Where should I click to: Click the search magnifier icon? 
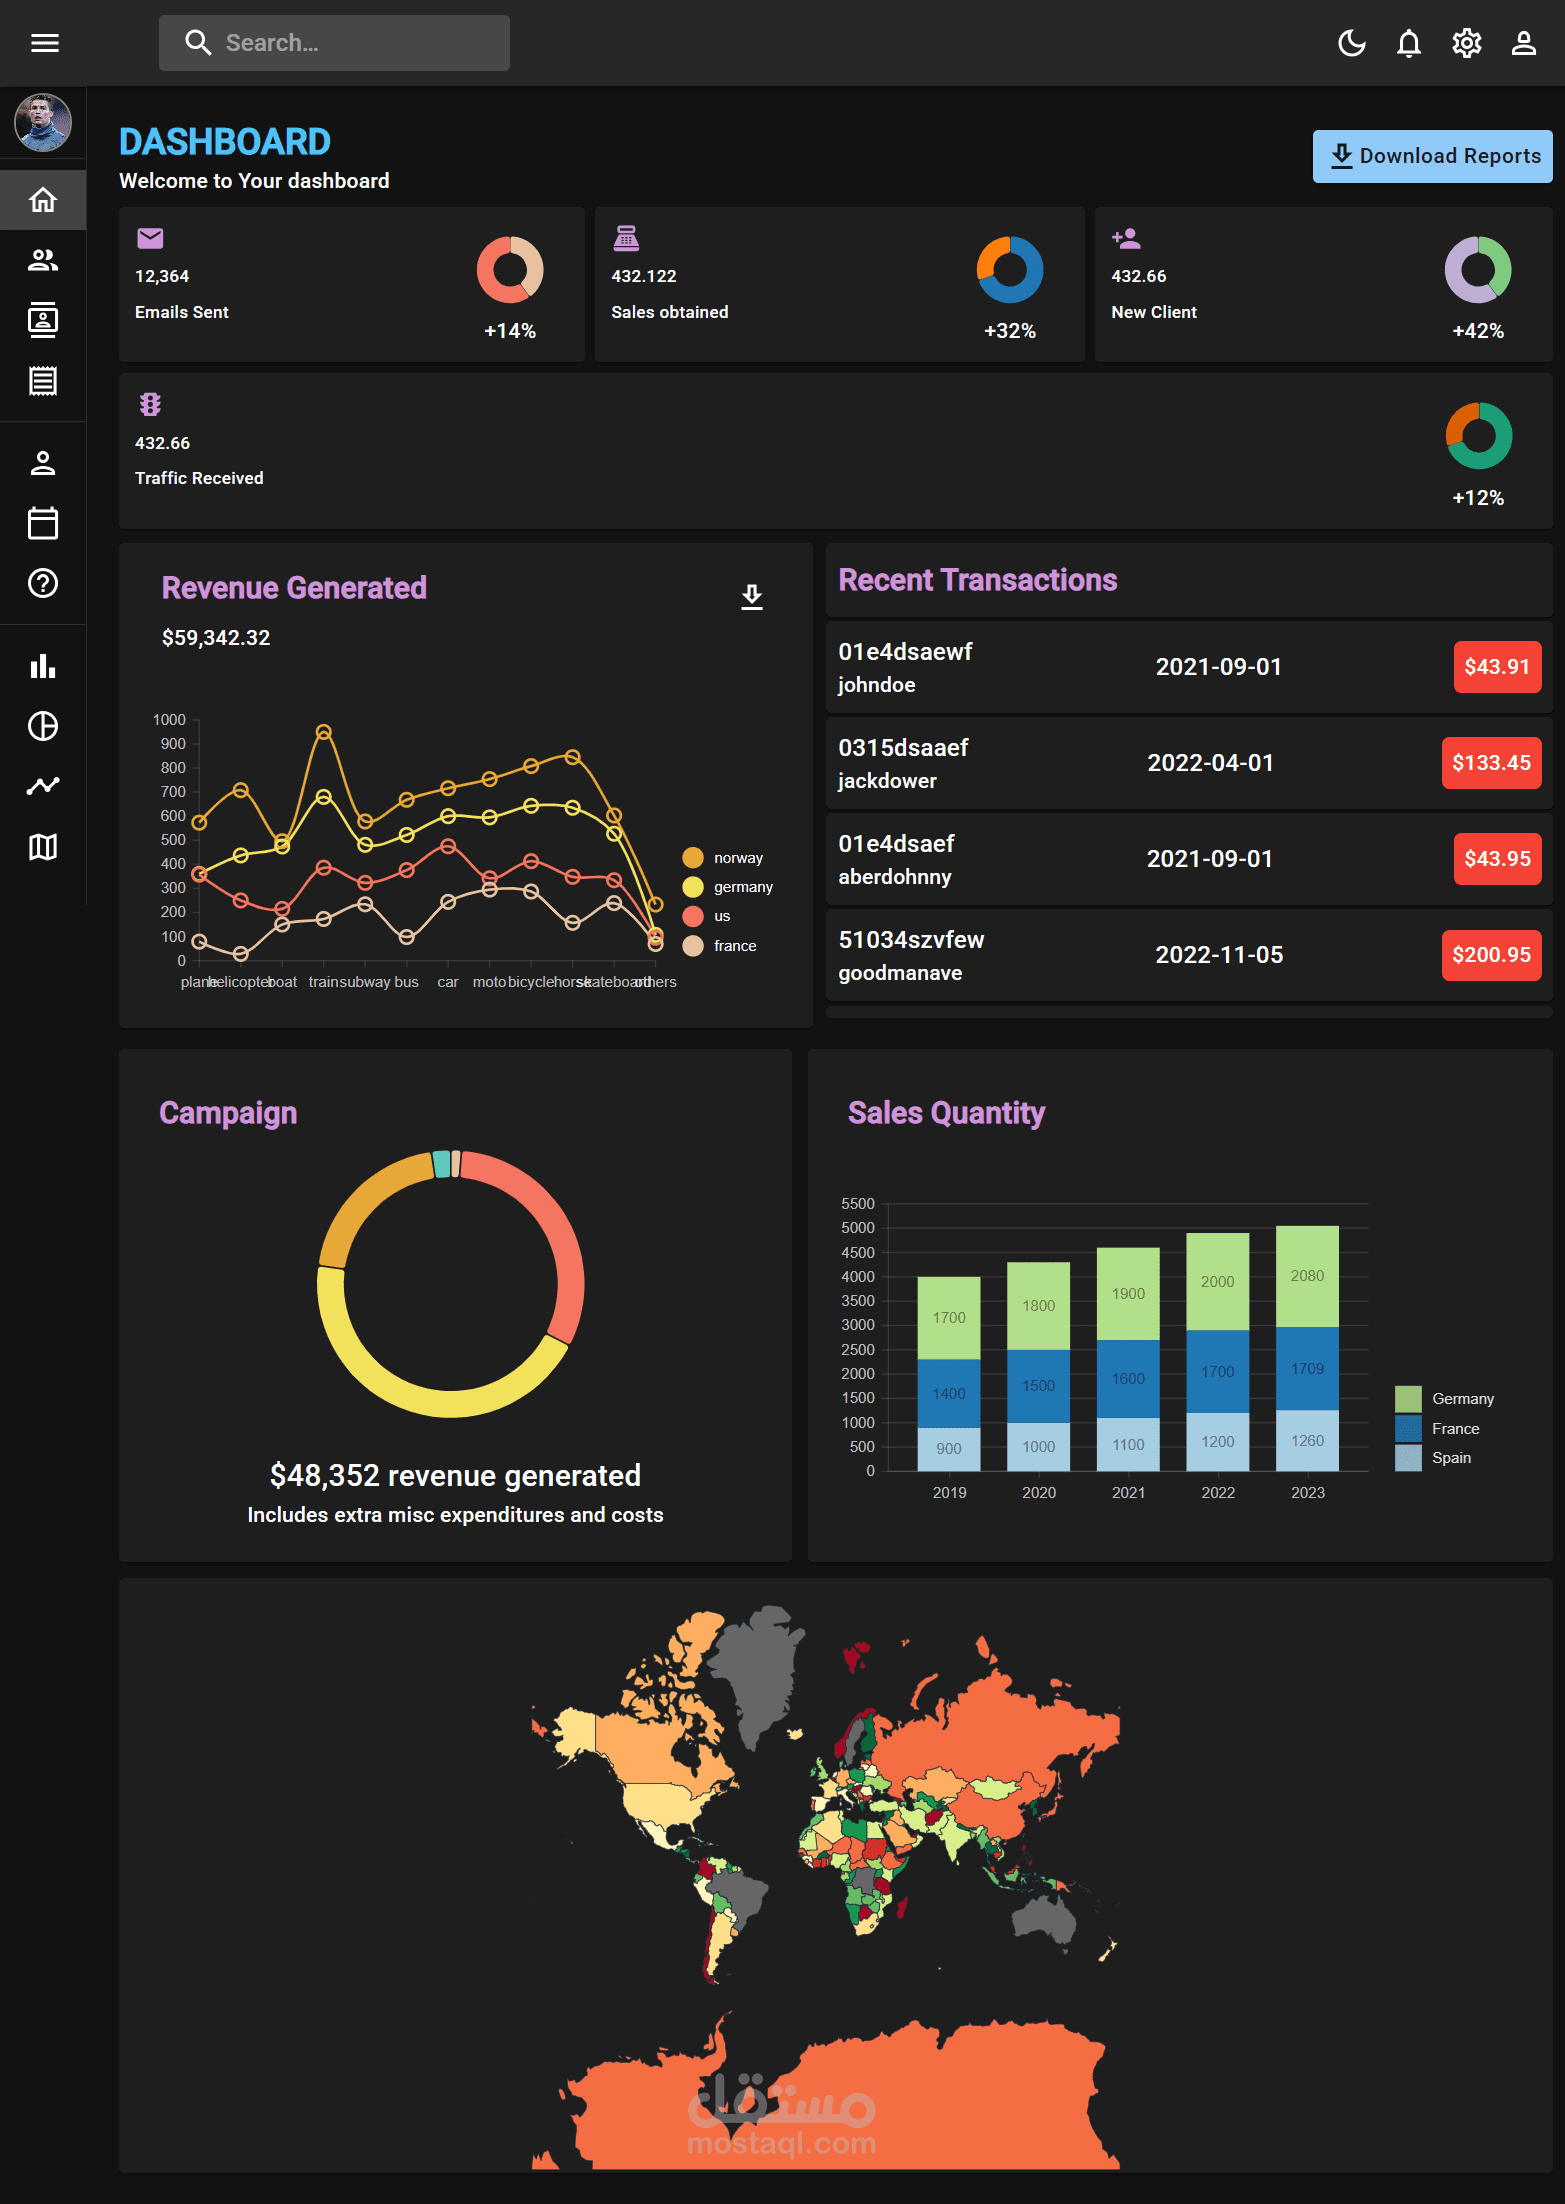(x=198, y=43)
